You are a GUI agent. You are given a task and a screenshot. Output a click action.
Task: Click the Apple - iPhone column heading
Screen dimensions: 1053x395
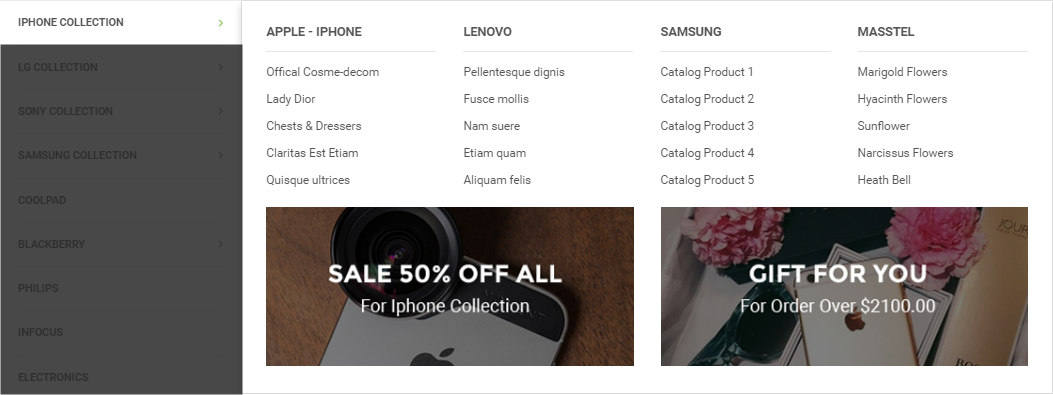click(x=314, y=32)
